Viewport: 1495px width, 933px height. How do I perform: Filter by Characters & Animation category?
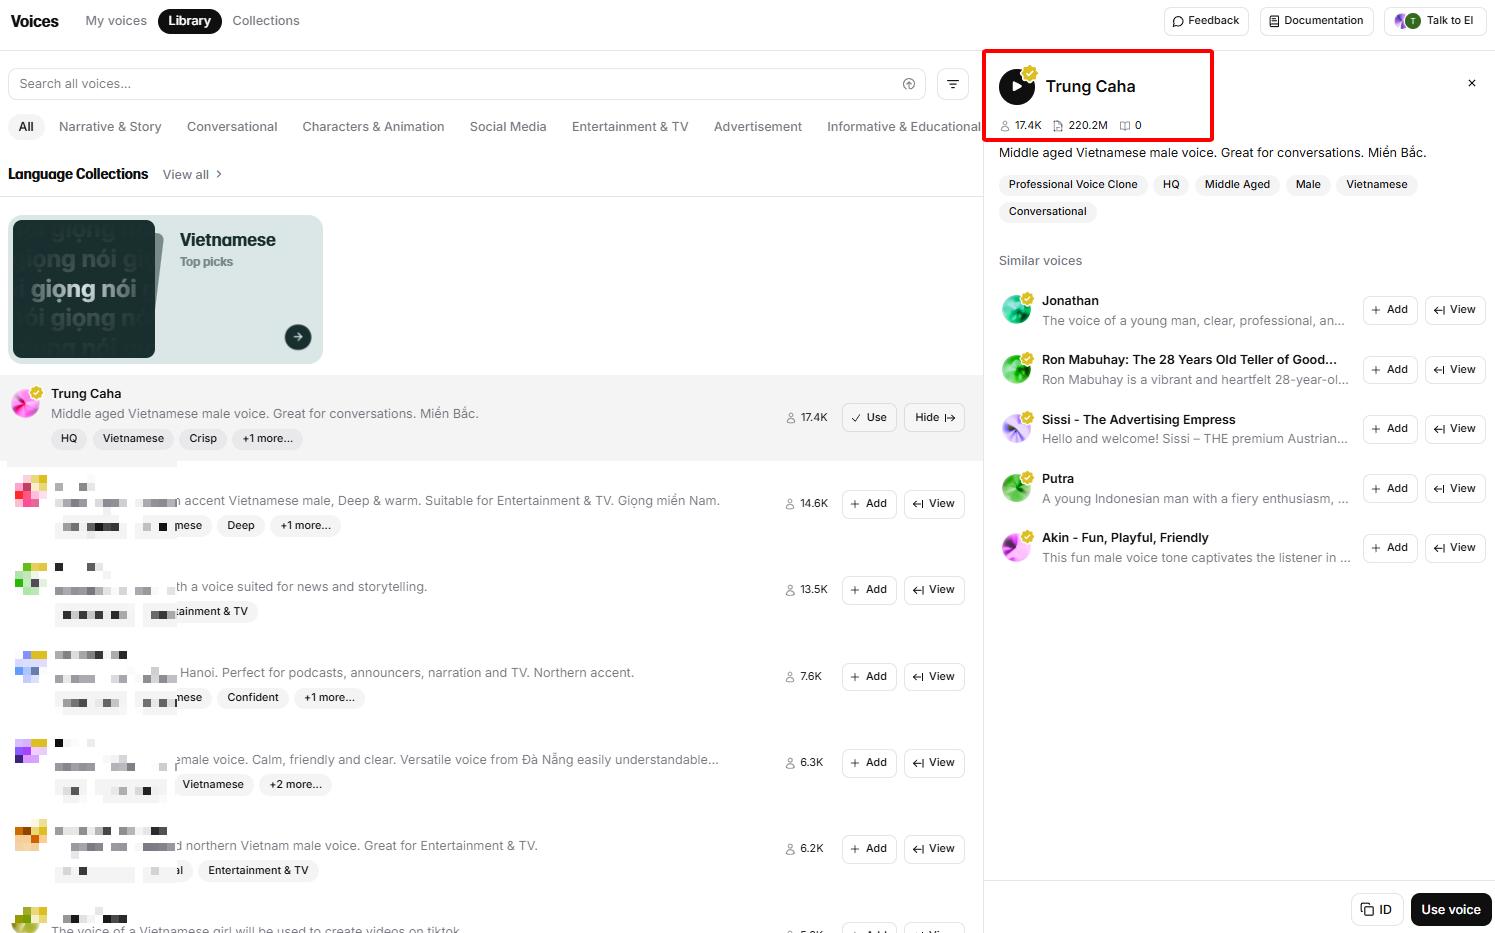pos(373,127)
